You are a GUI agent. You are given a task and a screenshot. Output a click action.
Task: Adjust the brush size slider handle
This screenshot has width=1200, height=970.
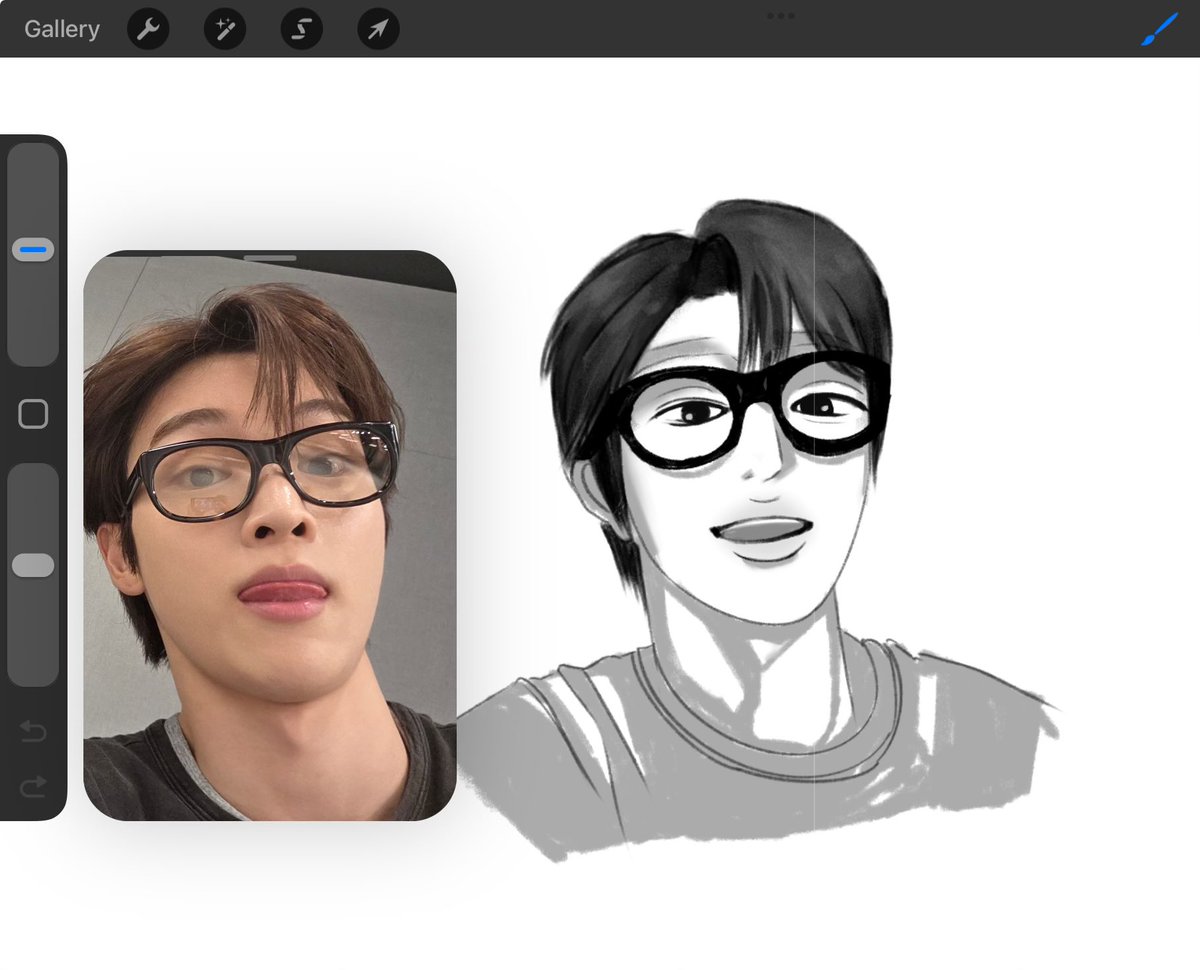(33, 250)
